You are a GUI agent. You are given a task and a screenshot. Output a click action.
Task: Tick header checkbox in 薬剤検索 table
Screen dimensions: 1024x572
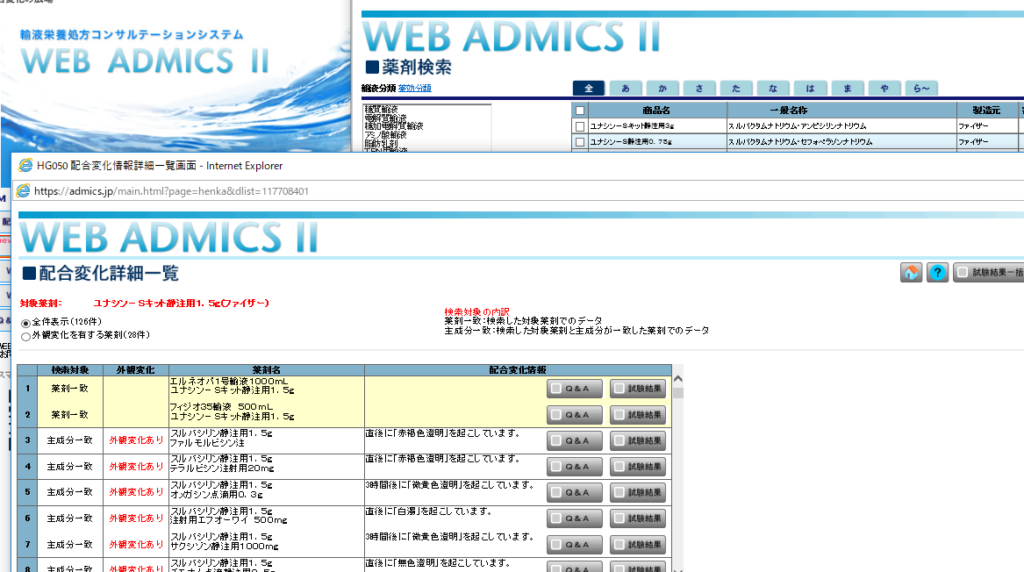point(579,110)
